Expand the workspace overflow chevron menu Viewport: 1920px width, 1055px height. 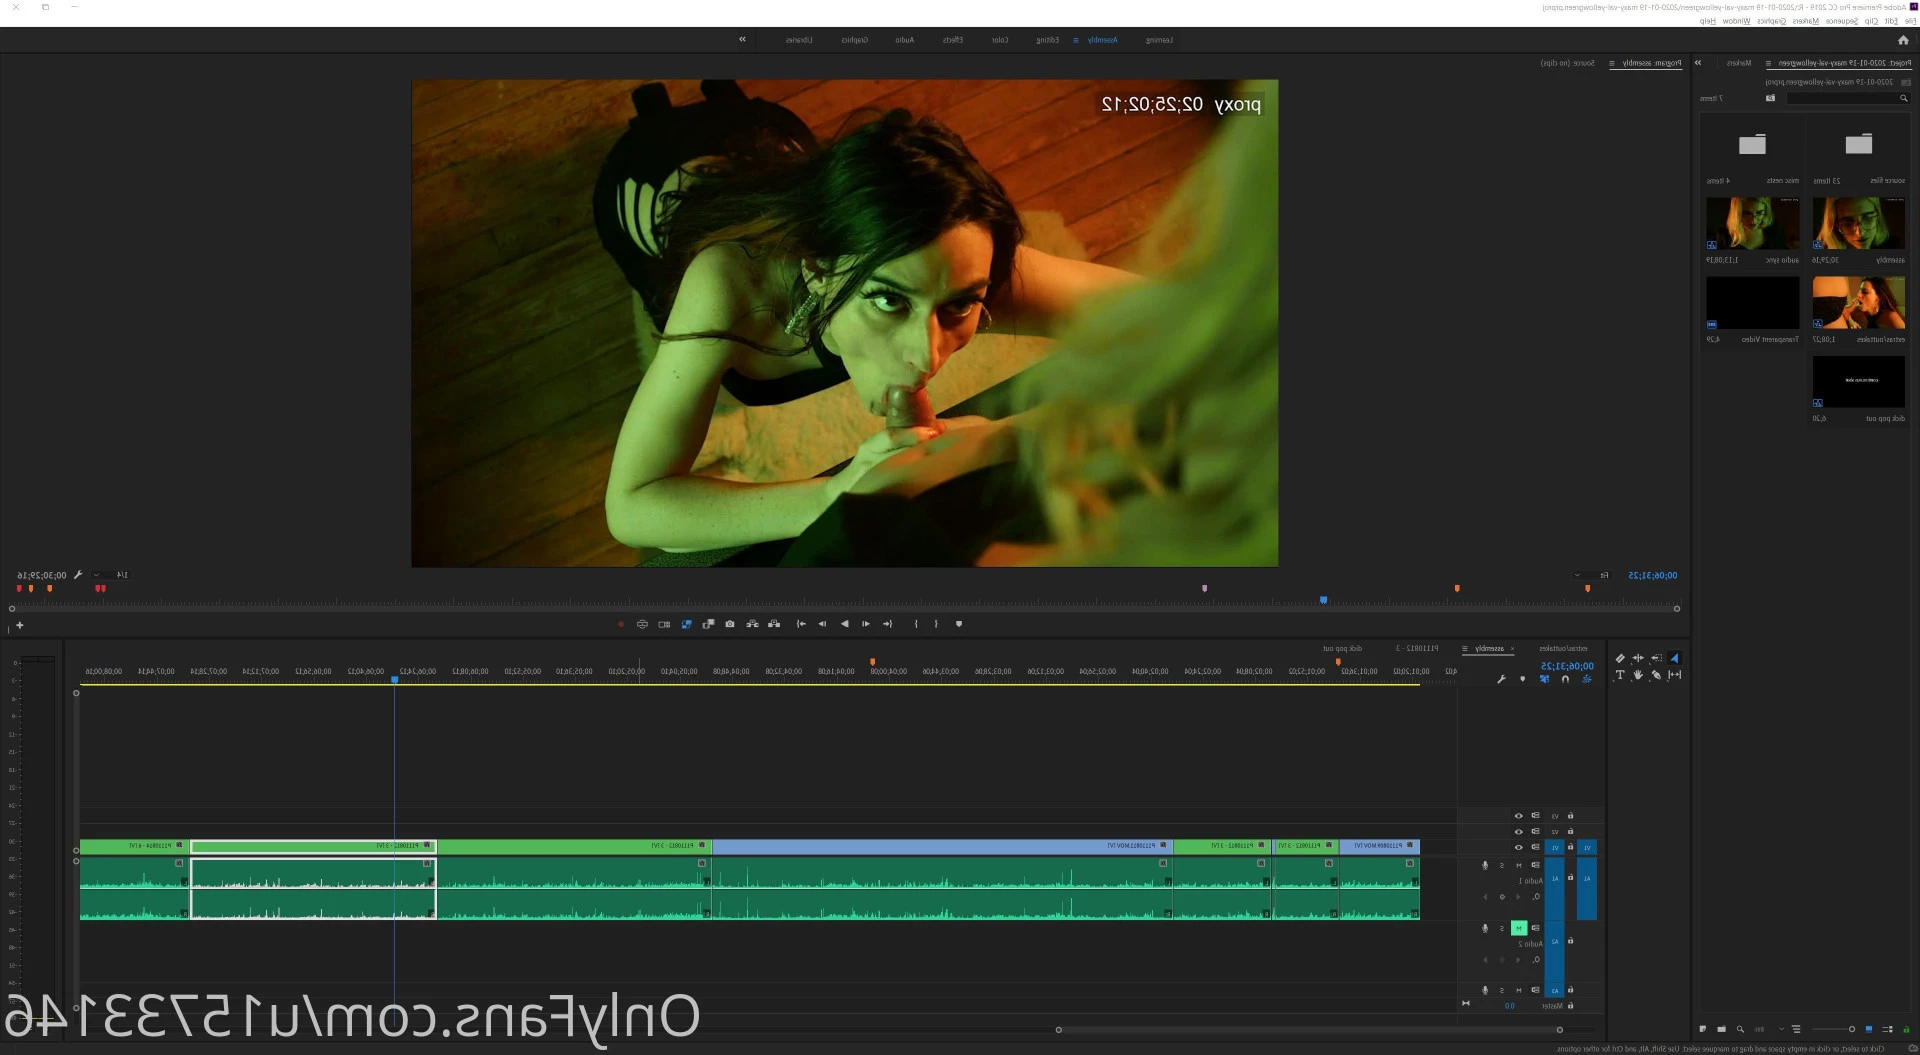pyautogui.click(x=742, y=40)
